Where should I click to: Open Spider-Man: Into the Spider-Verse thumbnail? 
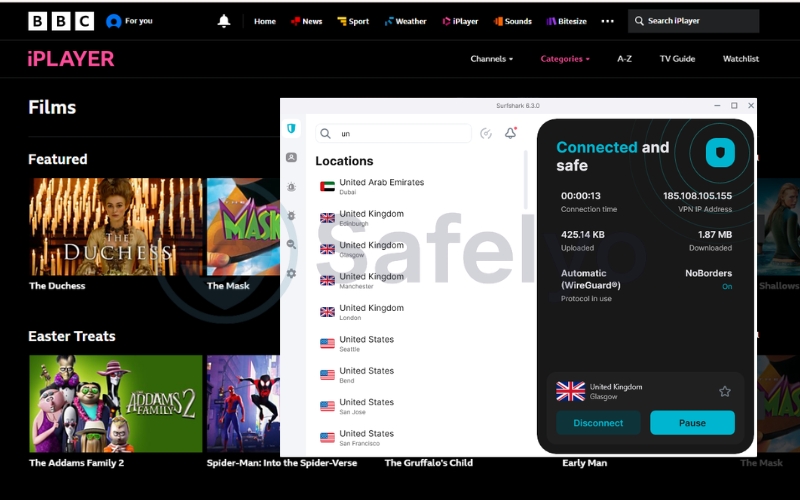point(243,404)
